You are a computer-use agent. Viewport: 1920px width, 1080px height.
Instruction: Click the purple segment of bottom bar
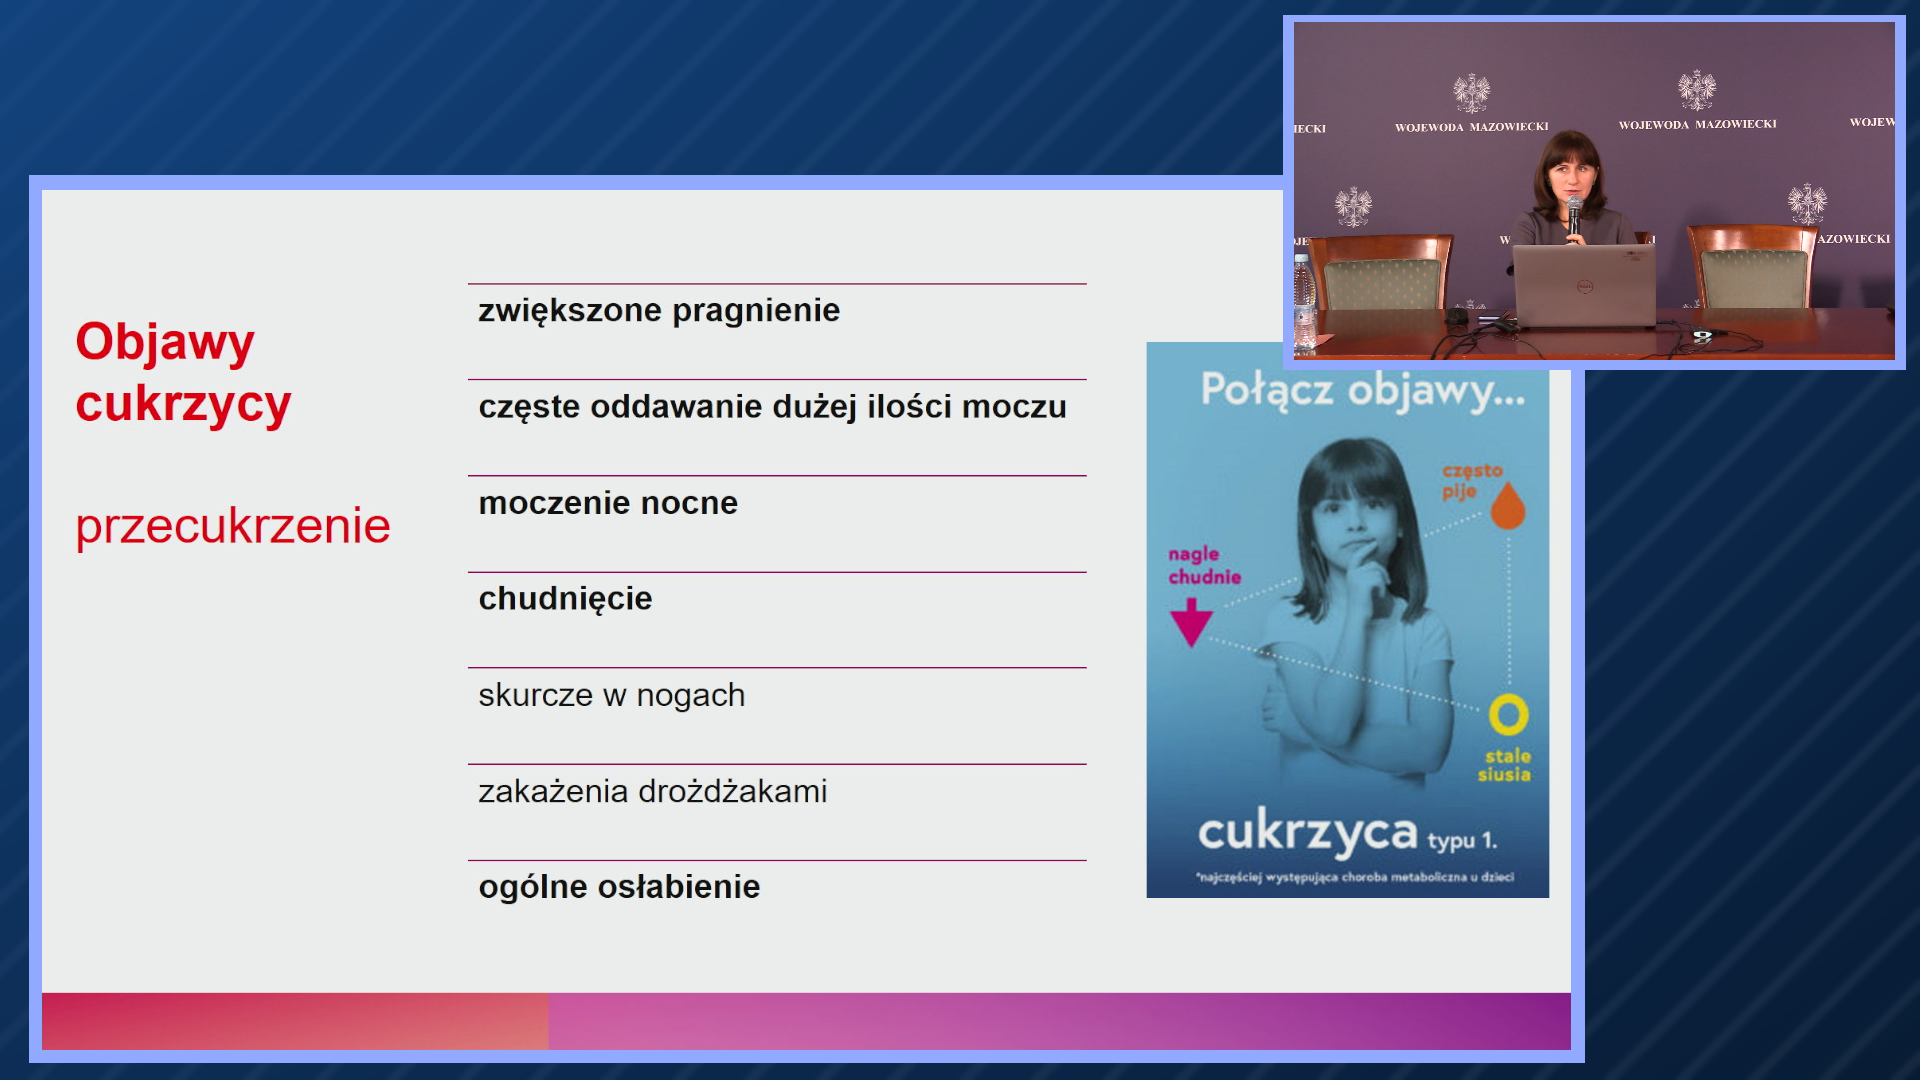tap(1058, 1021)
